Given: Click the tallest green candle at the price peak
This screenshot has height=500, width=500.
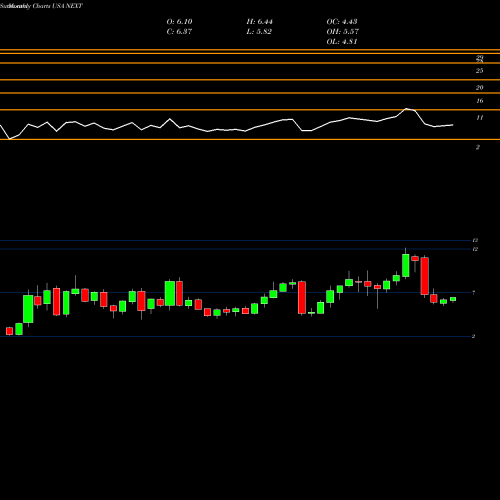Looking at the screenshot, I should pyautogui.click(x=406, y=265).
